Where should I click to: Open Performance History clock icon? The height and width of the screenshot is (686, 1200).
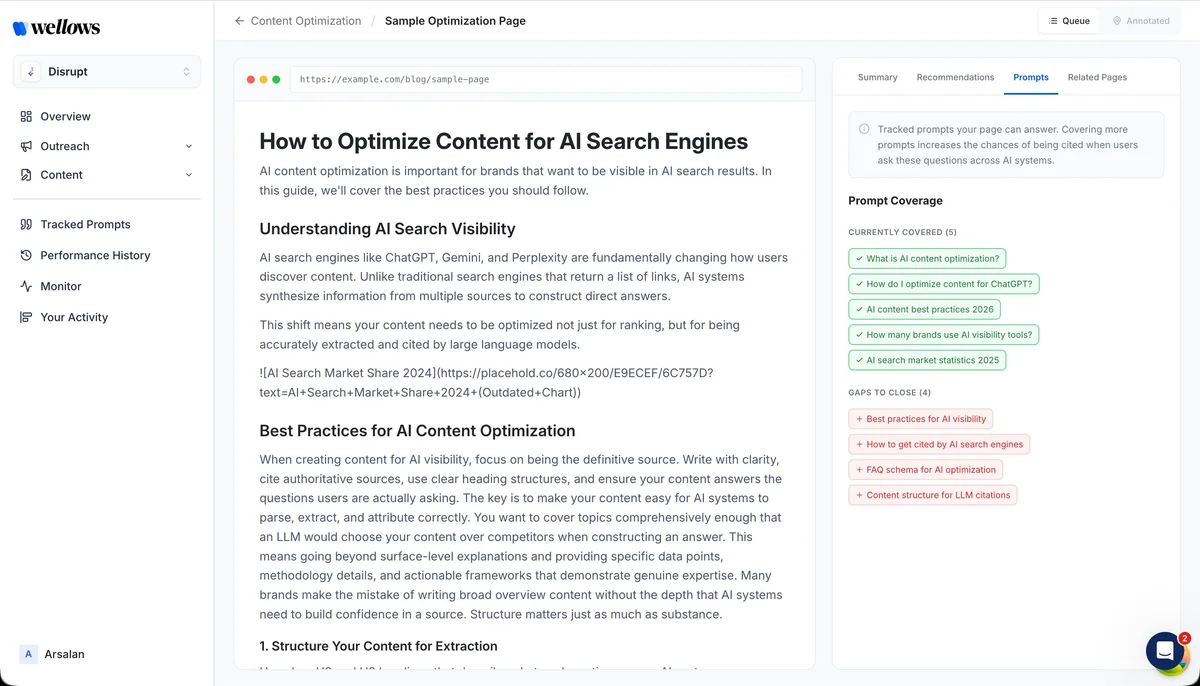click(x=27, y=256)
